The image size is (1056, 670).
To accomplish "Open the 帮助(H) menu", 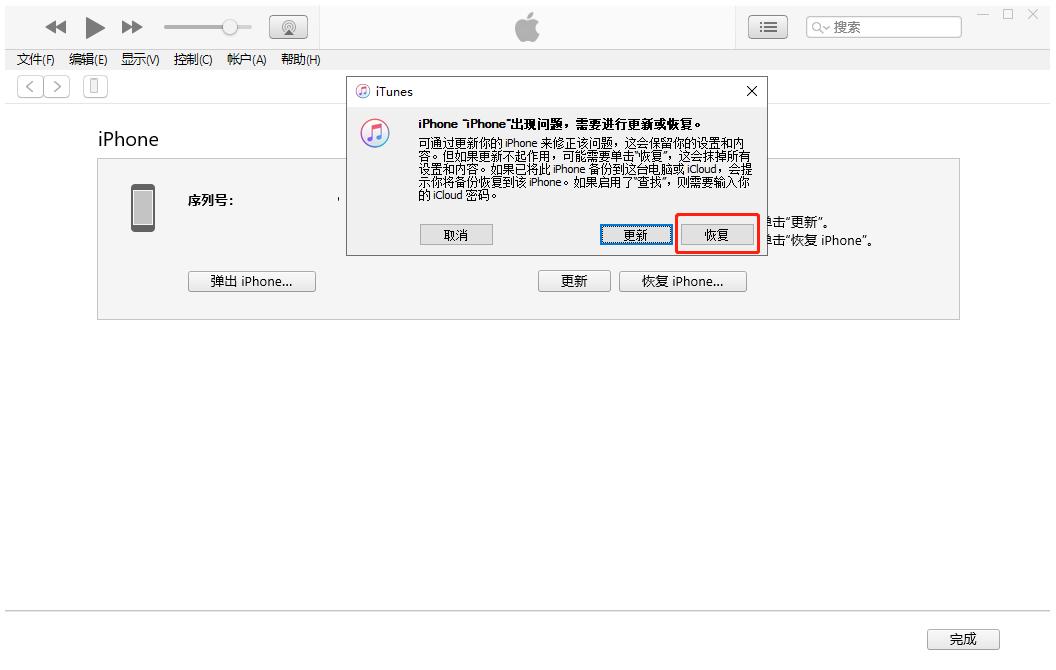I will pyautogui.click(x=300, y=59).
